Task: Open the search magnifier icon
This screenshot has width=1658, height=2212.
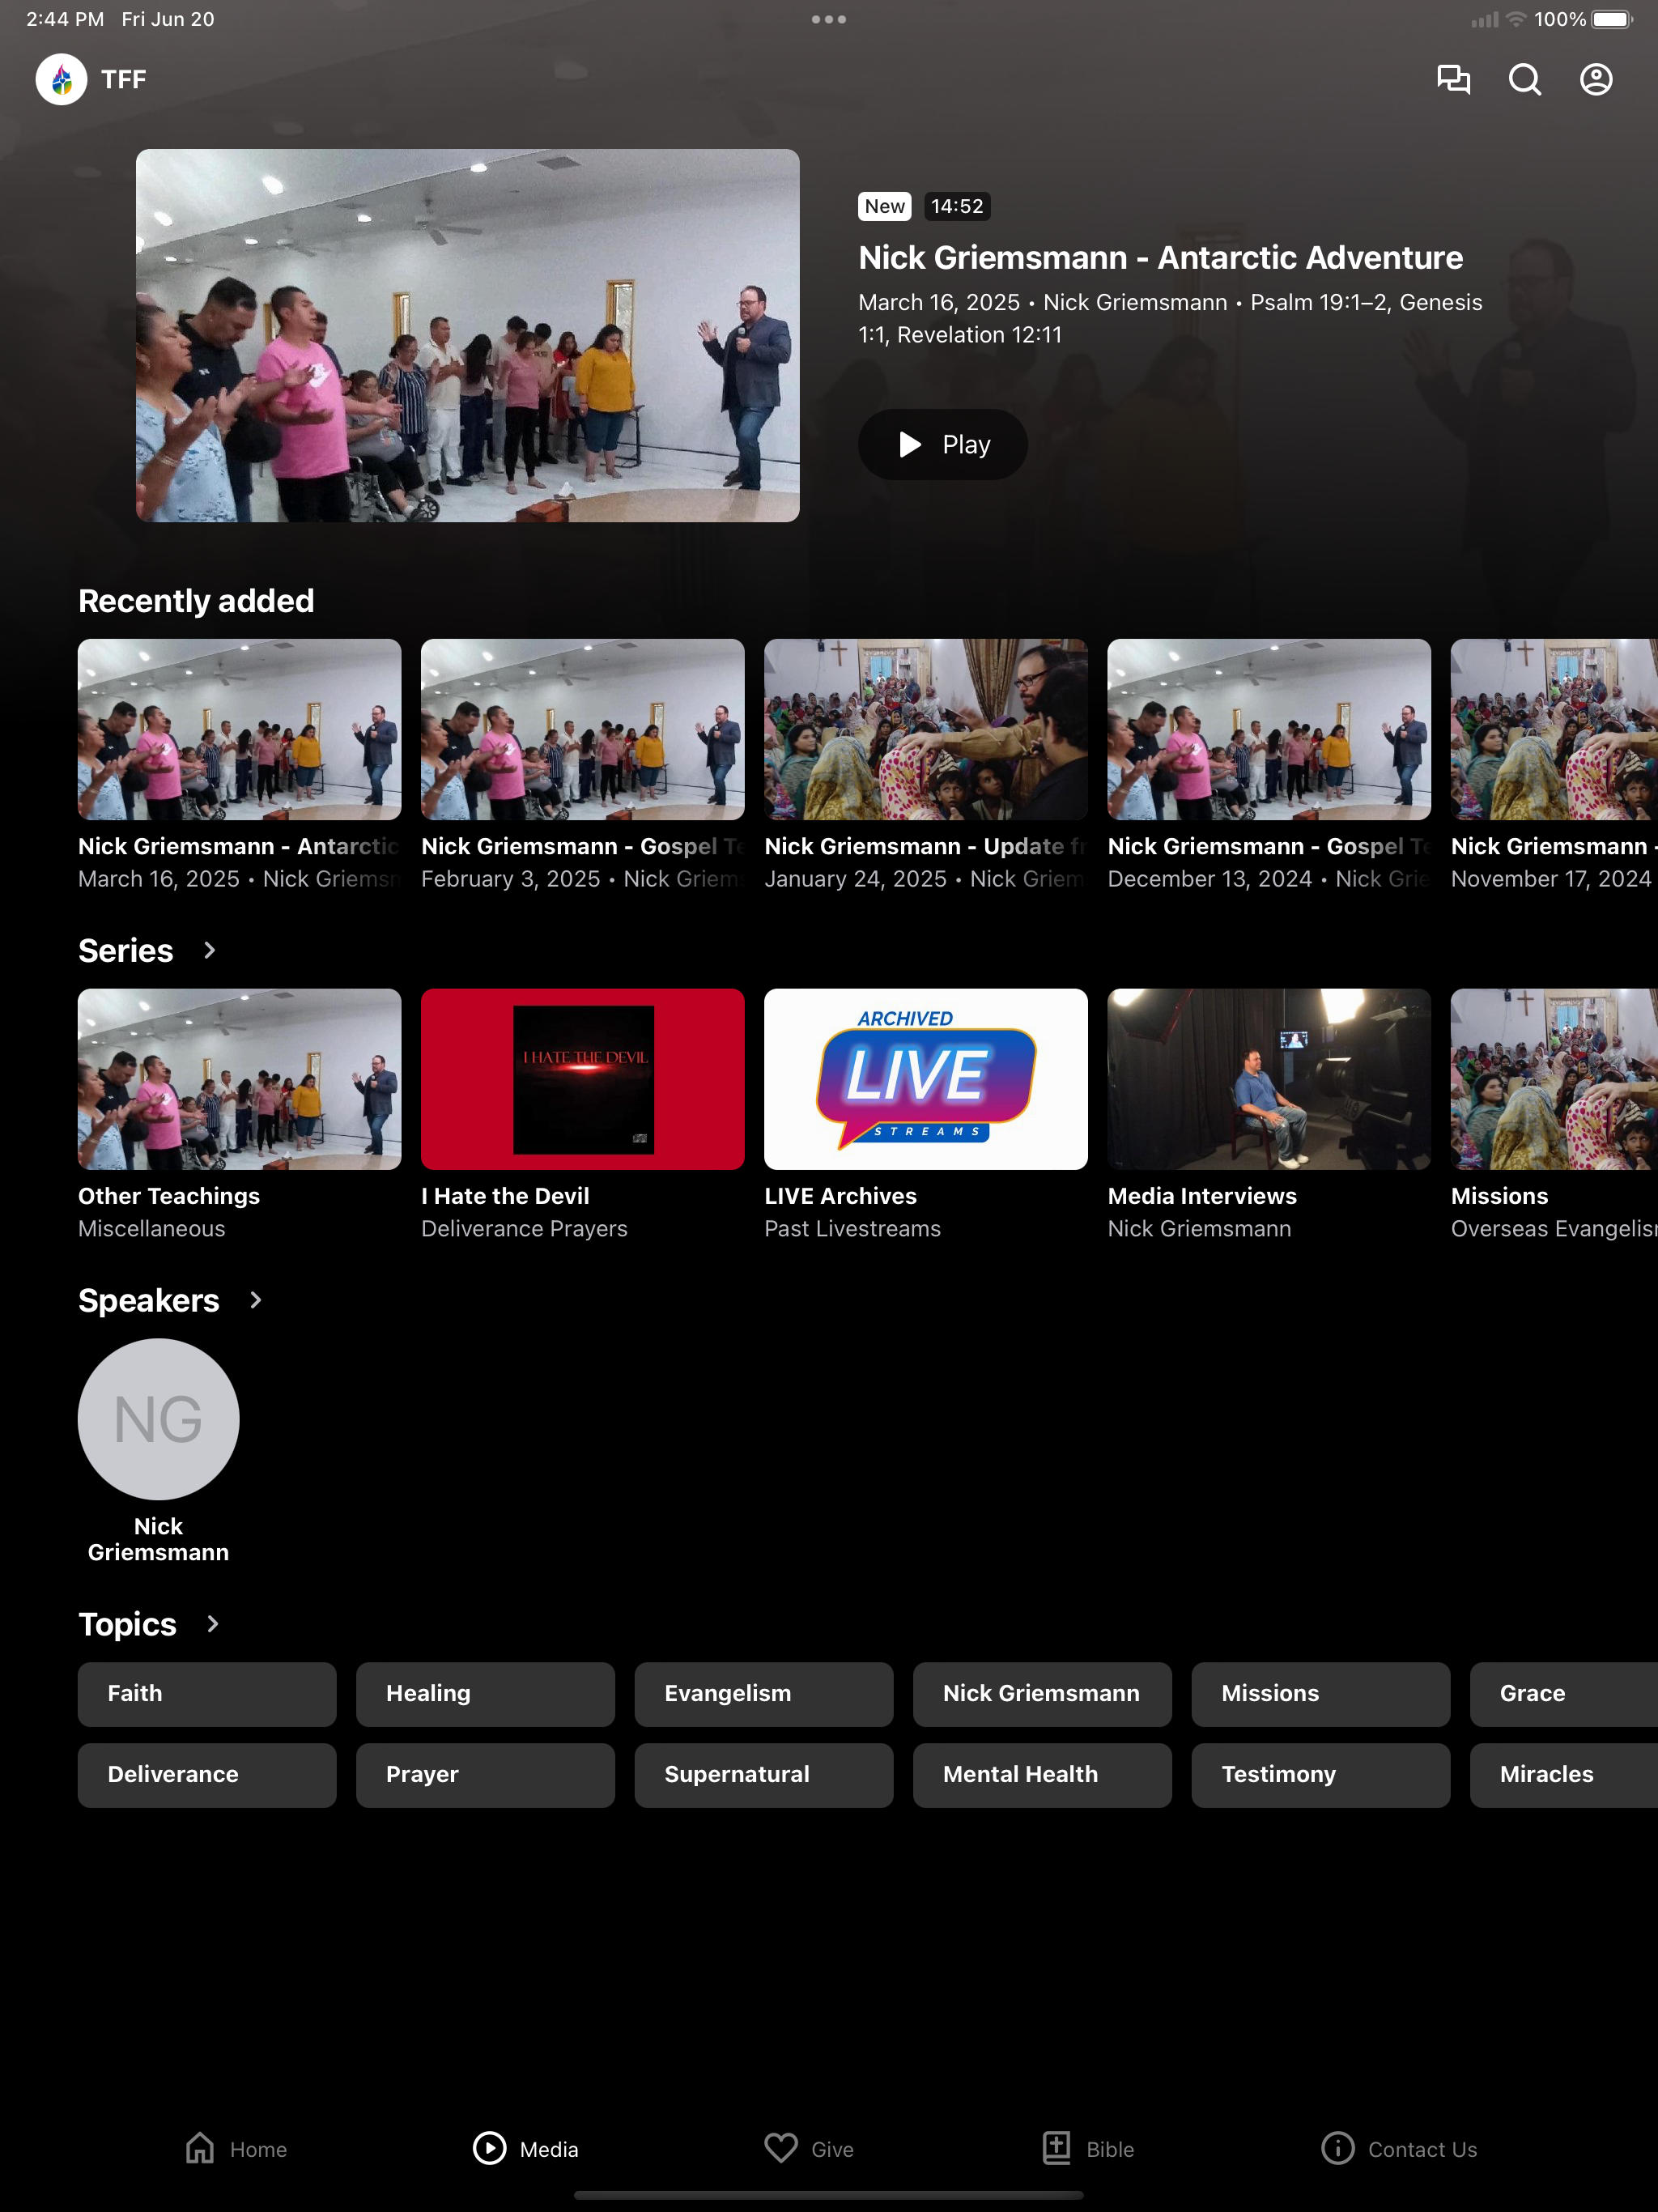Action: click(x=1524, y=79)
